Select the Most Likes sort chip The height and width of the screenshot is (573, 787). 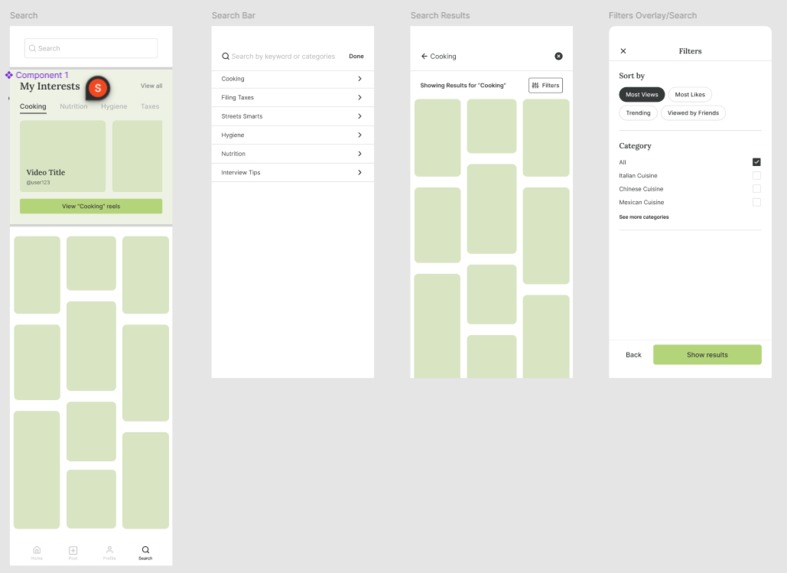tap(690, 94)
